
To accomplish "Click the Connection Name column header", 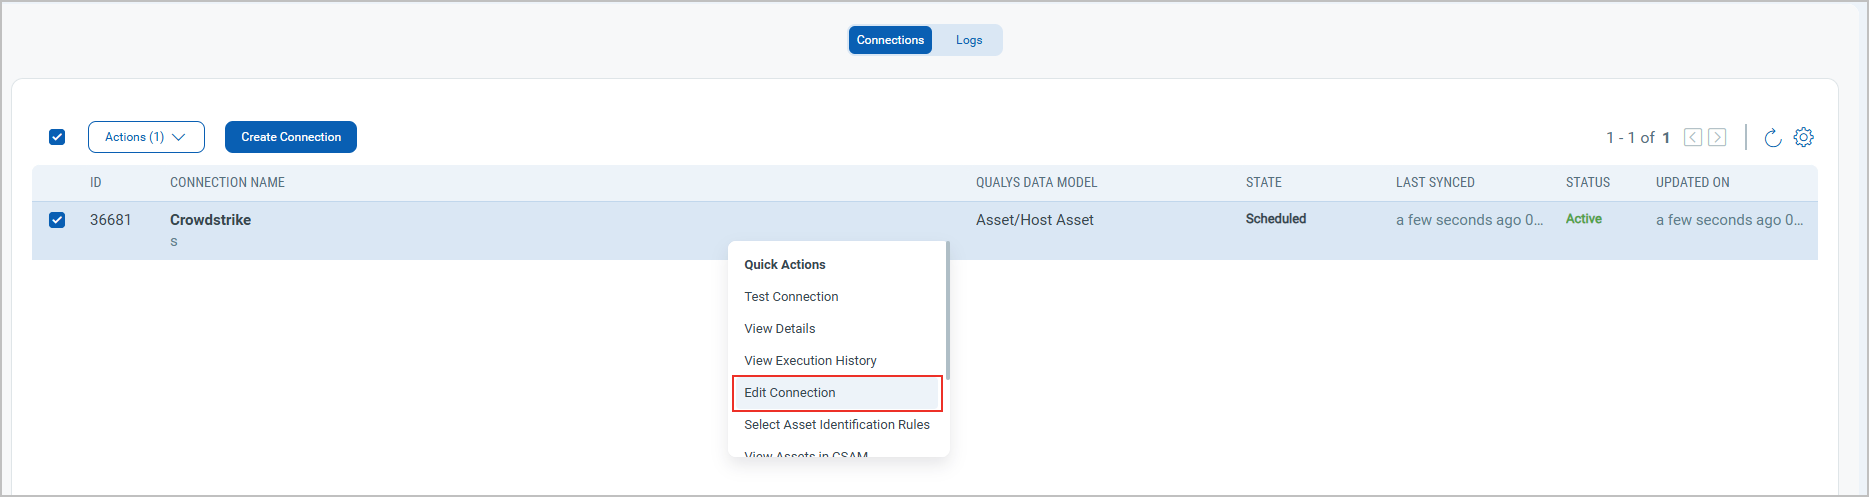I will 227,183.
